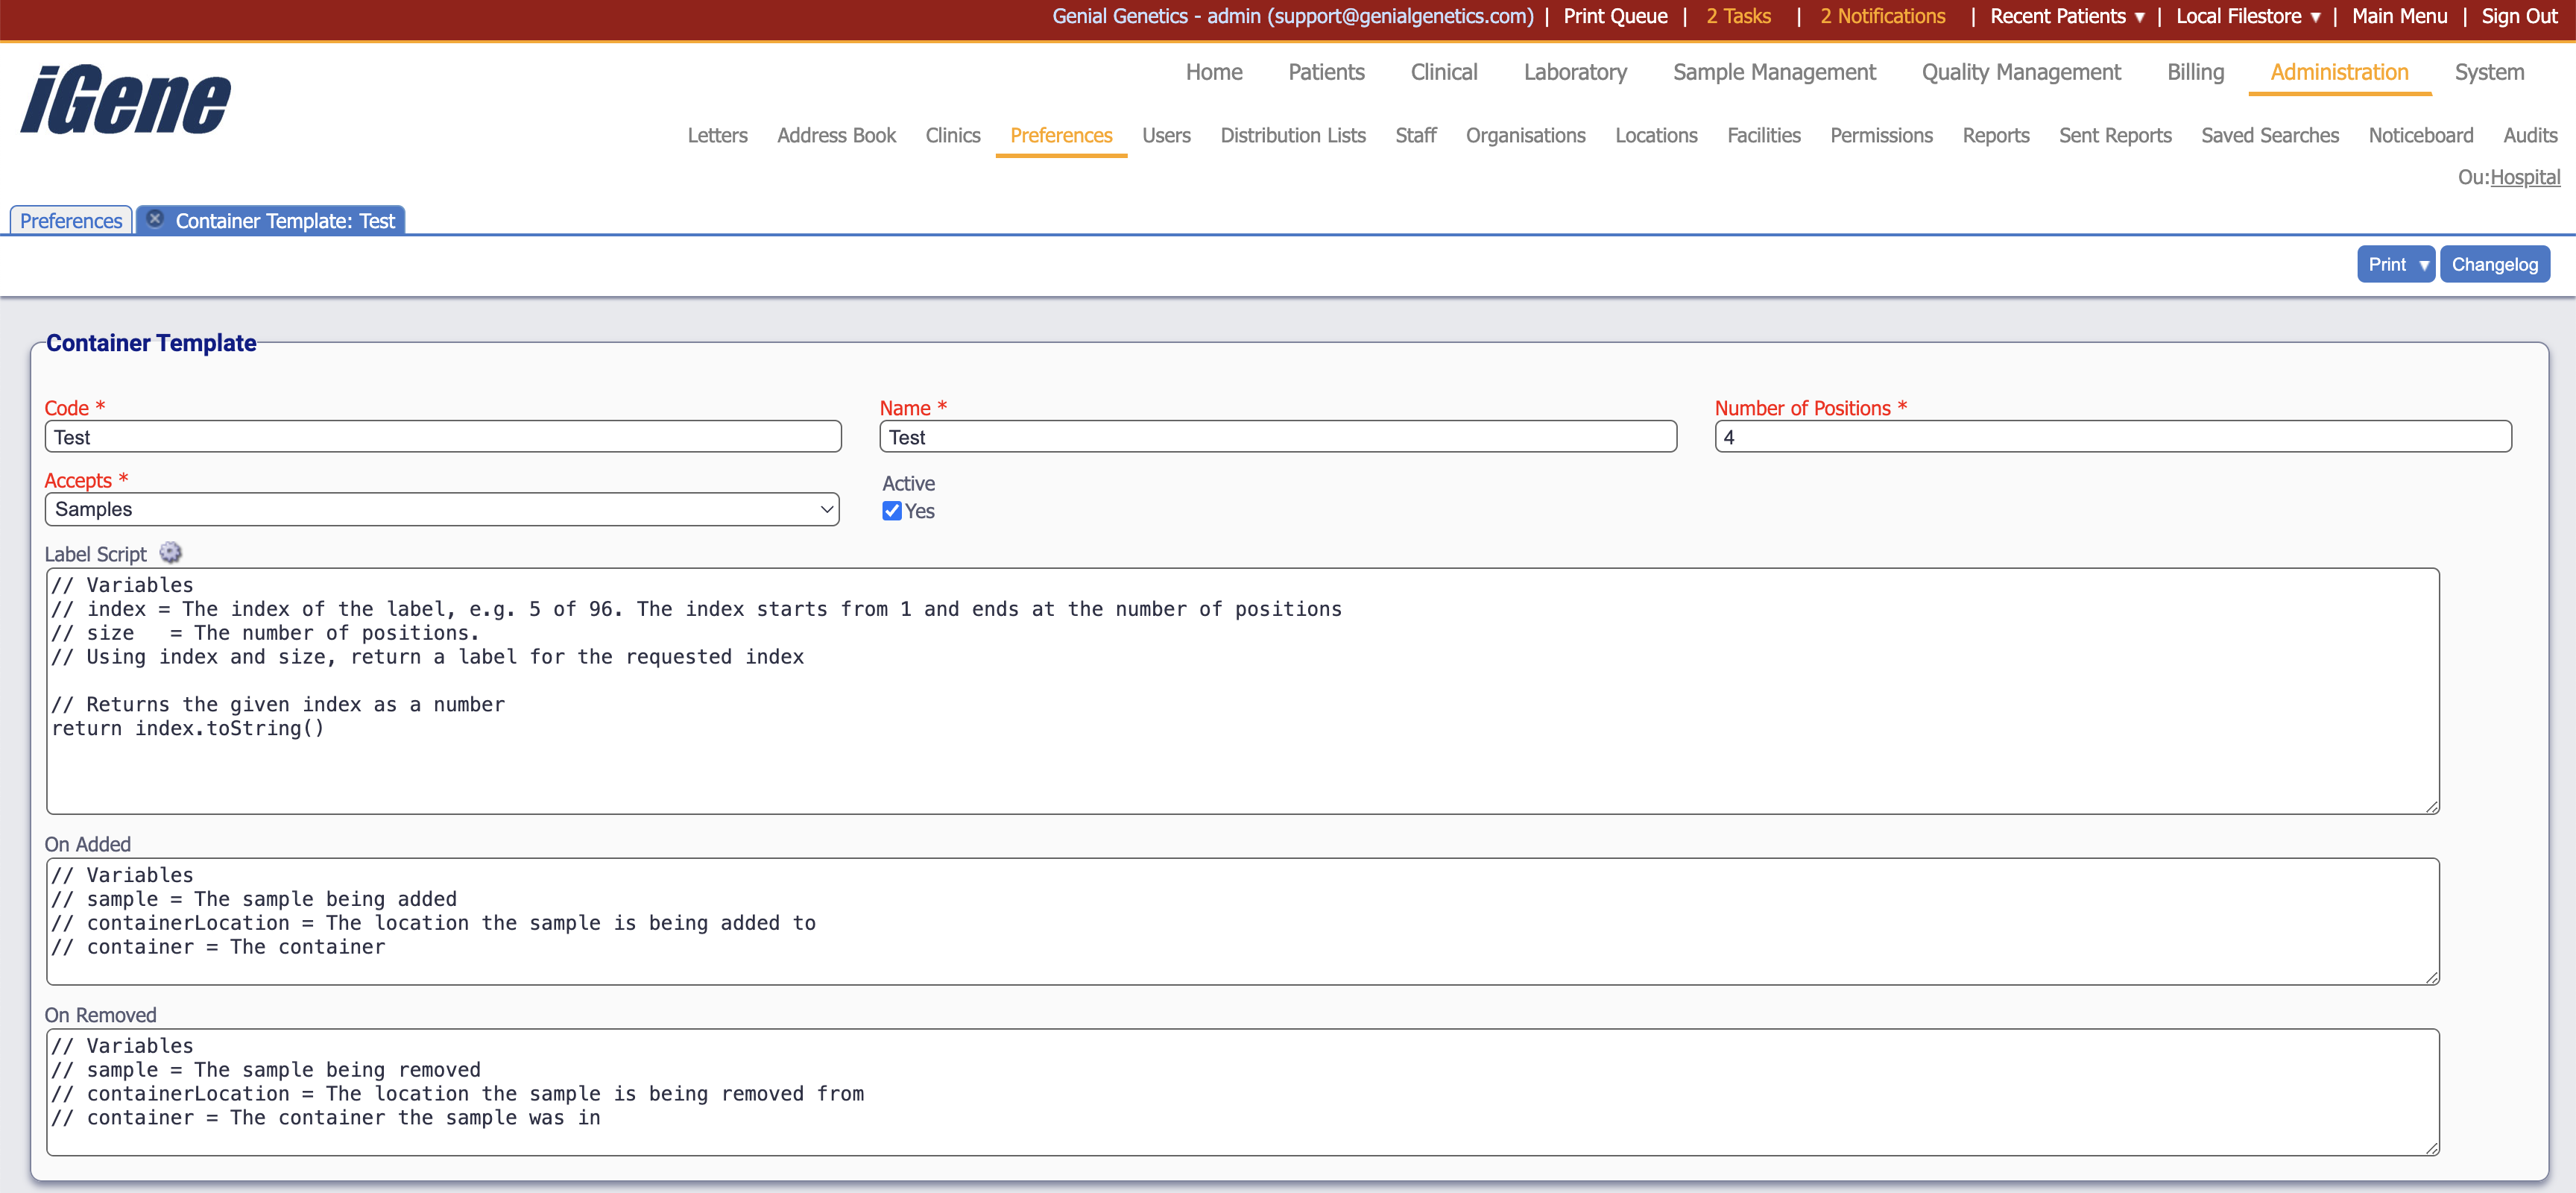Uncheck the Active Yes checkbox

(x=891, y=510)
